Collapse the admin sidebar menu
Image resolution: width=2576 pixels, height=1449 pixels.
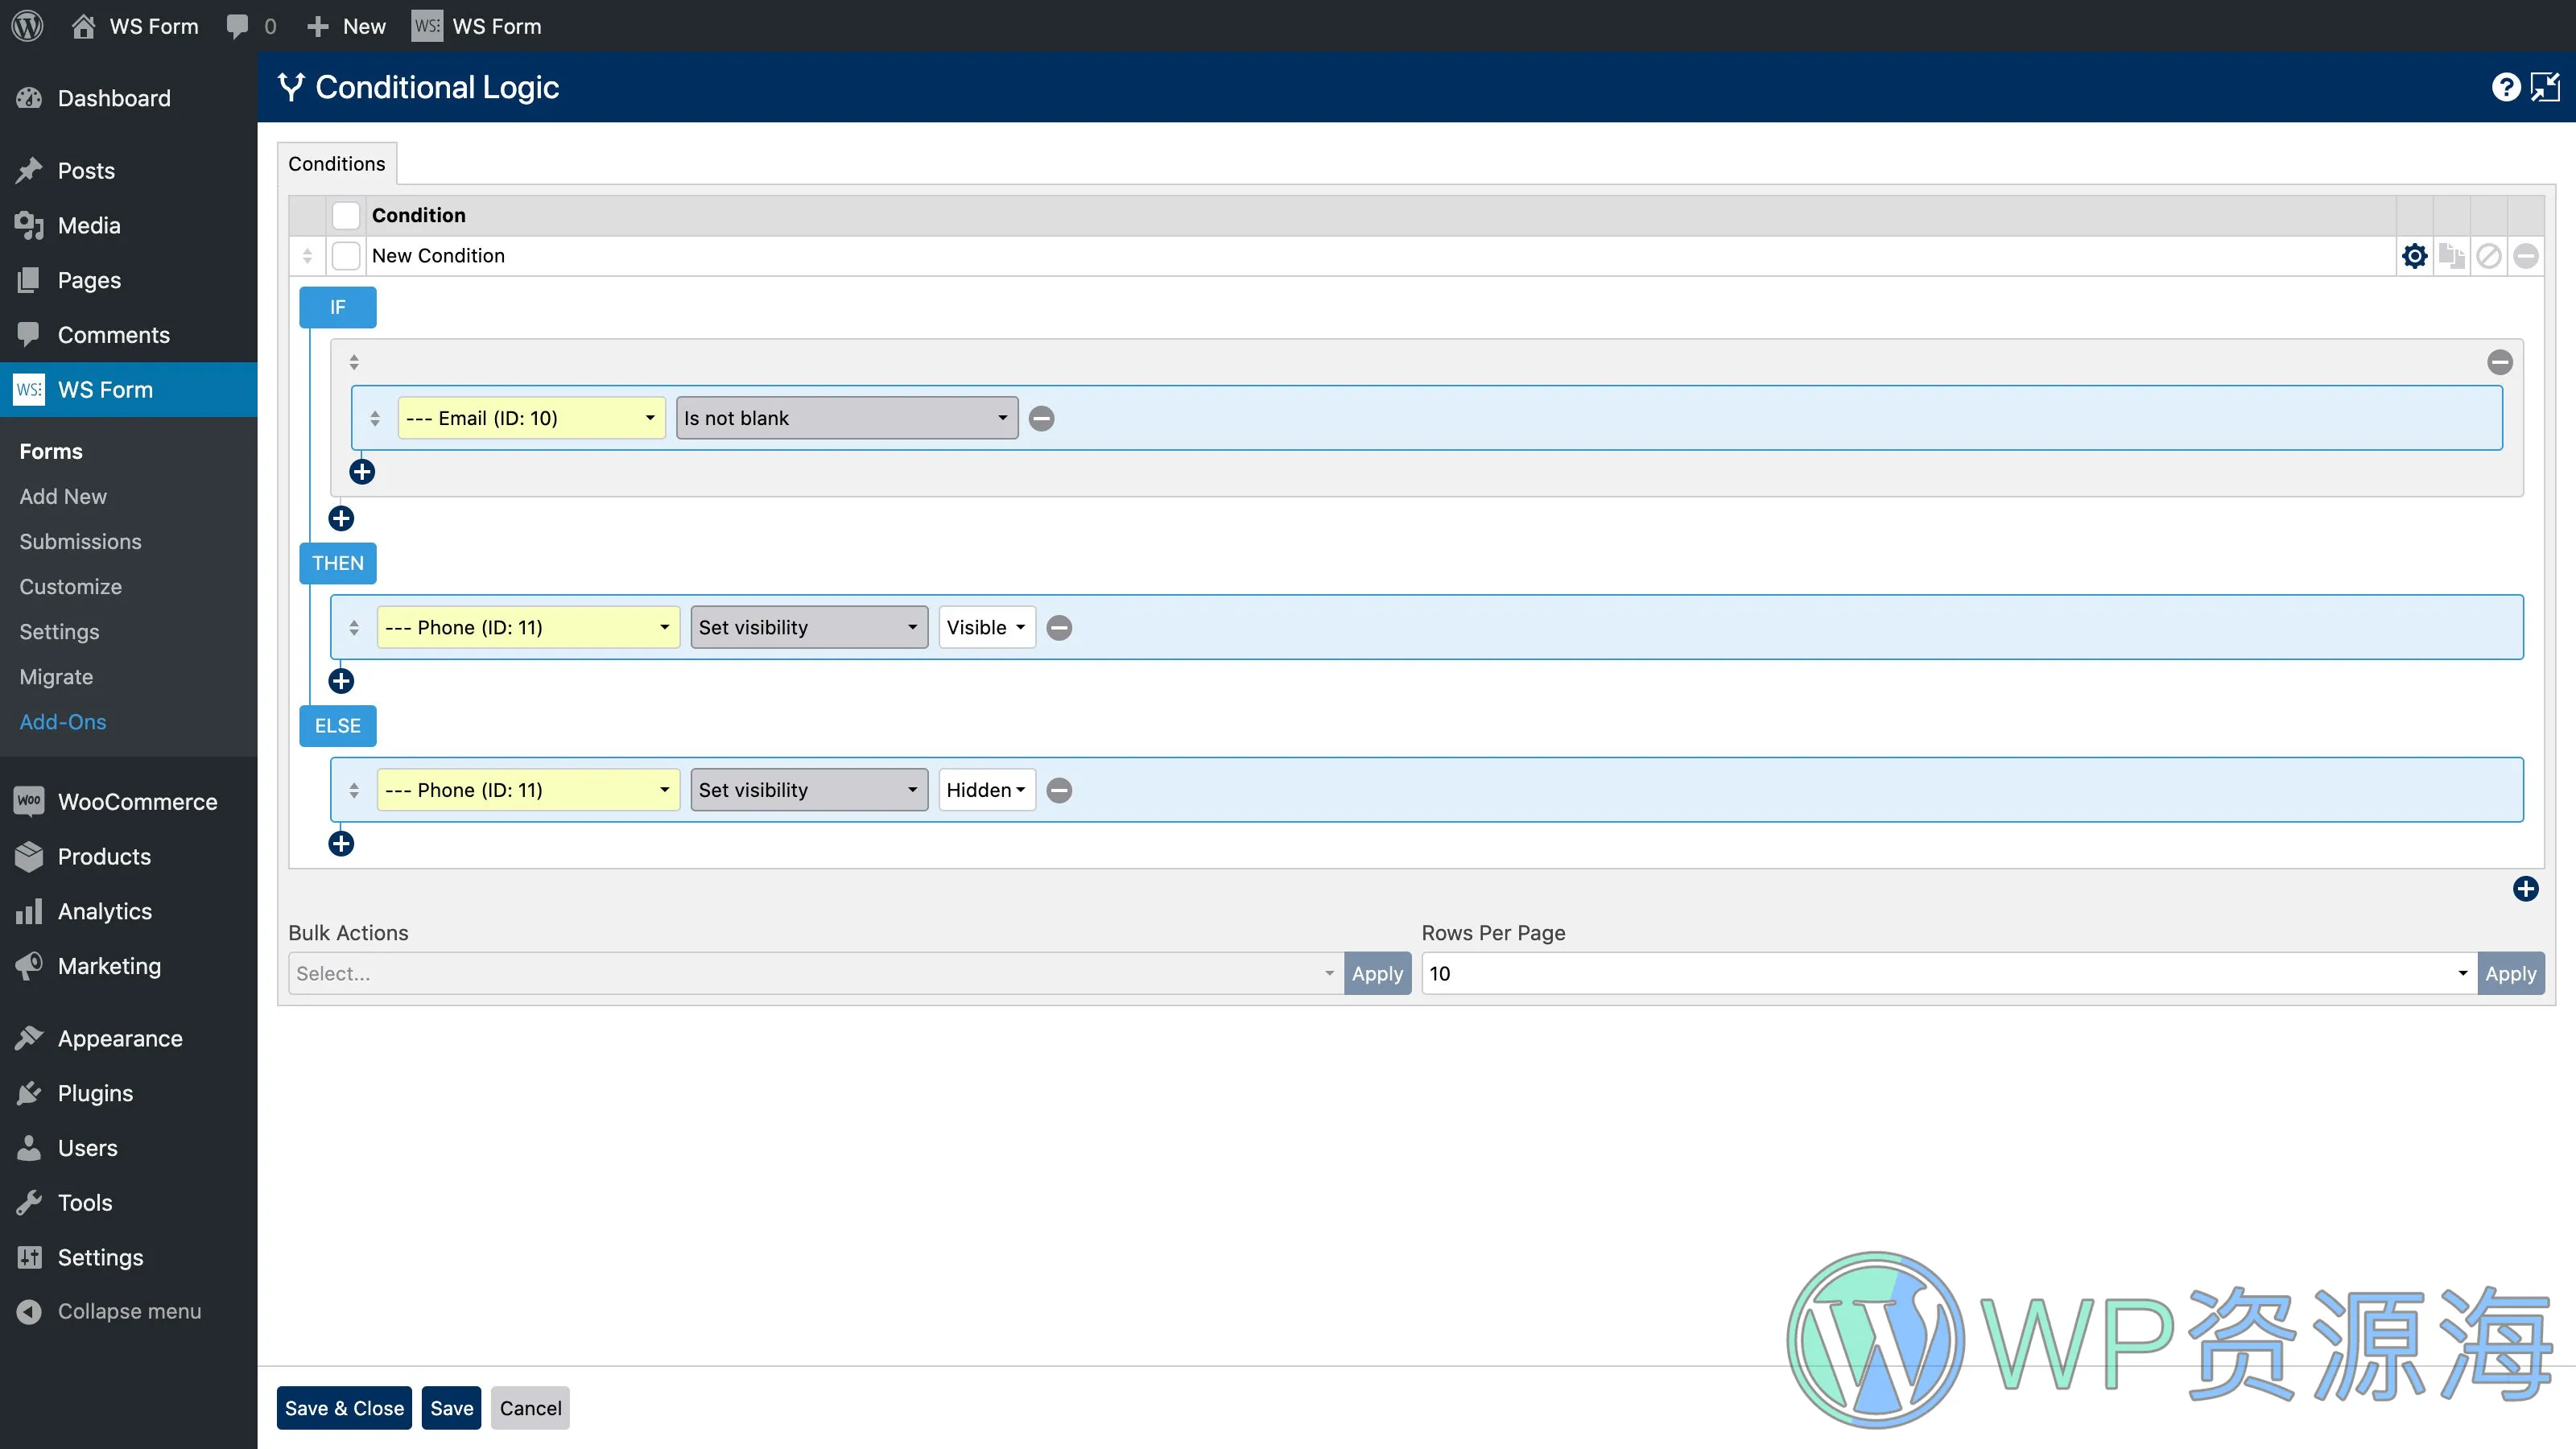point(129,1311)
